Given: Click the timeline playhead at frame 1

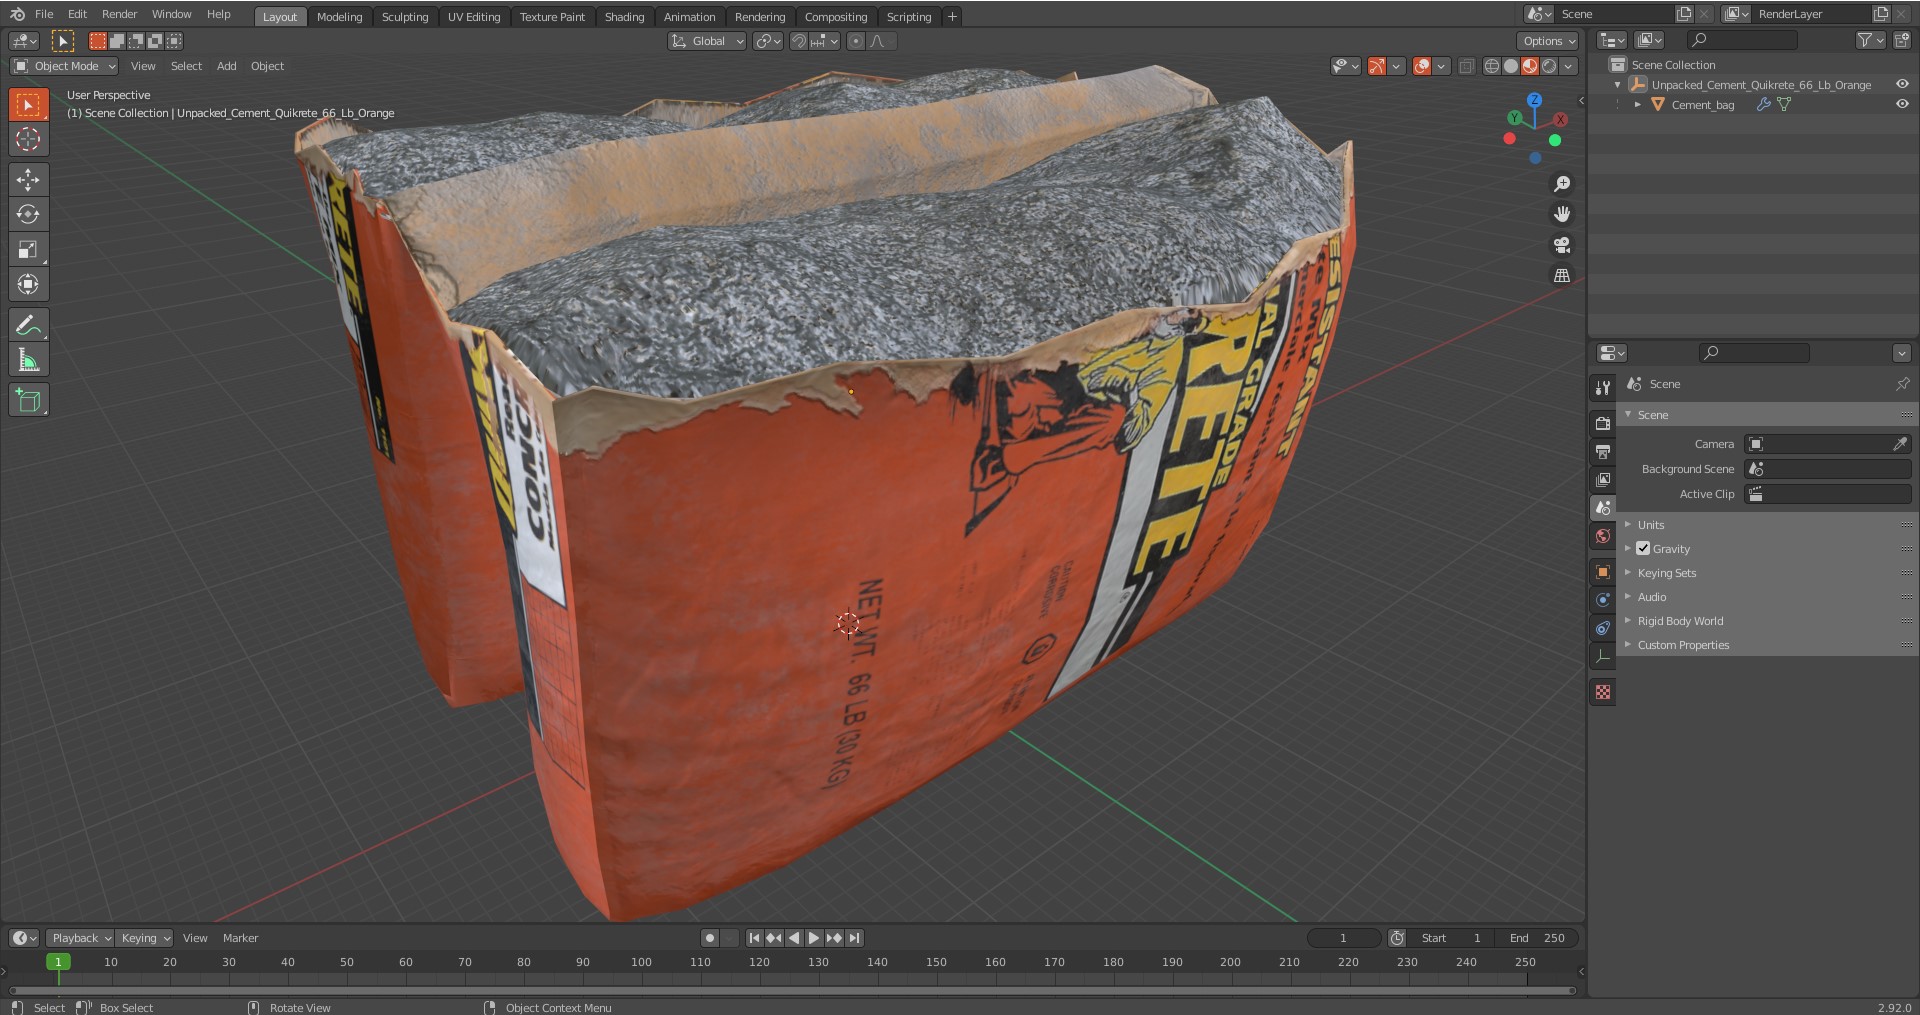Looking at the screenshot, I should (58, 962).
